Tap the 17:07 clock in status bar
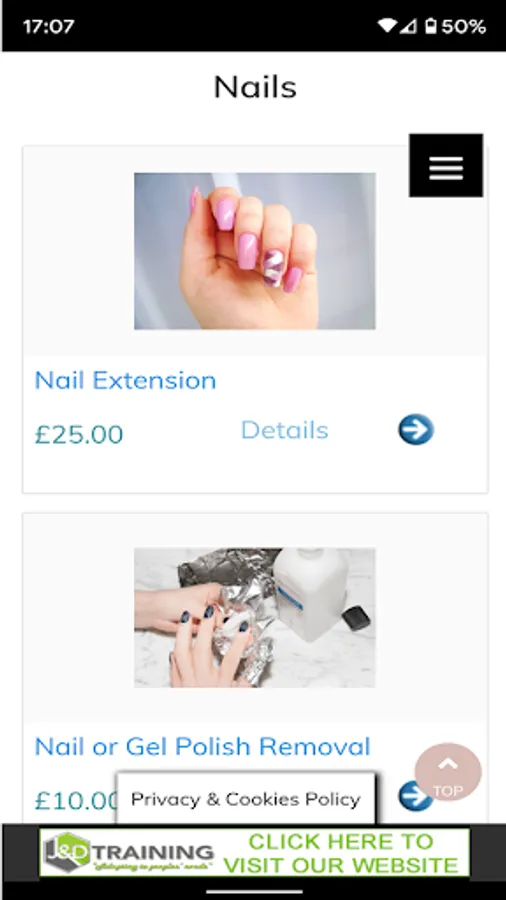Viewport: 506px width, 900px height. [49, 26]
